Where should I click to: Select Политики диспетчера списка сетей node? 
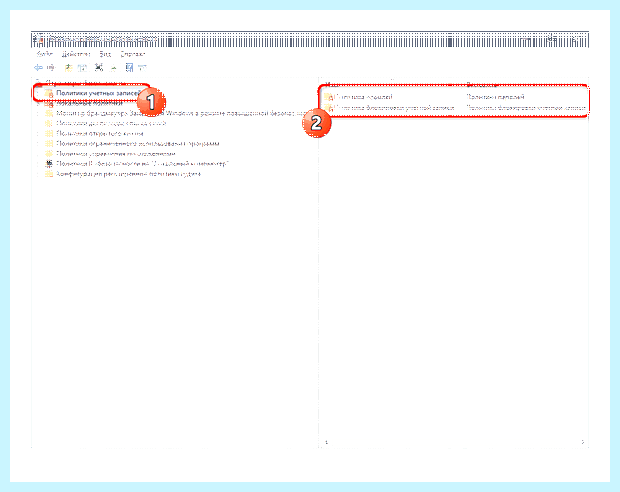[111, 123]
